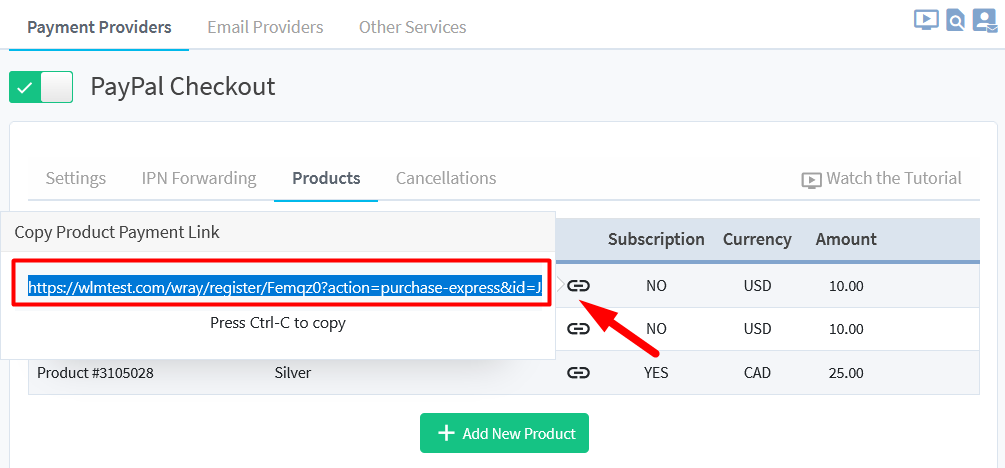Click the video icon beside Watch the Tutorial
Image resolution: width=1005 pixels, height=468 pixels.
coord(811,180)
